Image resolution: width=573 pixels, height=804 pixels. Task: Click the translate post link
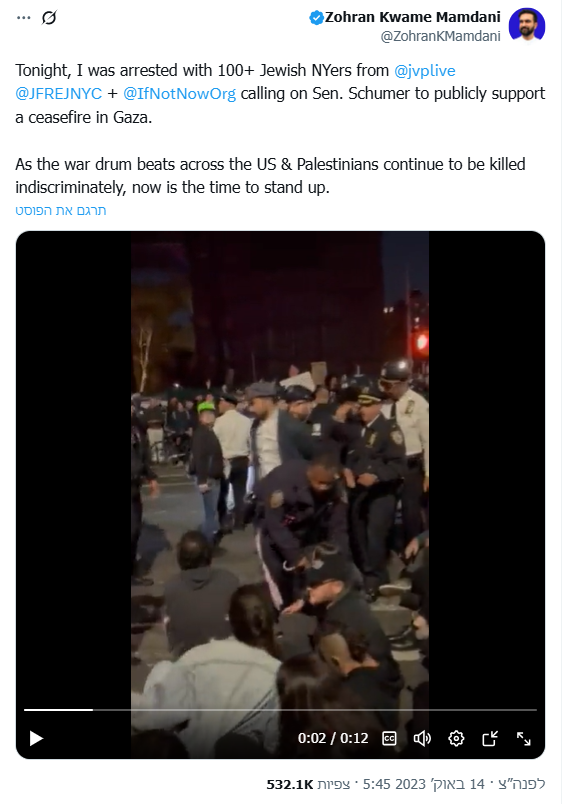tap(61, 210)
